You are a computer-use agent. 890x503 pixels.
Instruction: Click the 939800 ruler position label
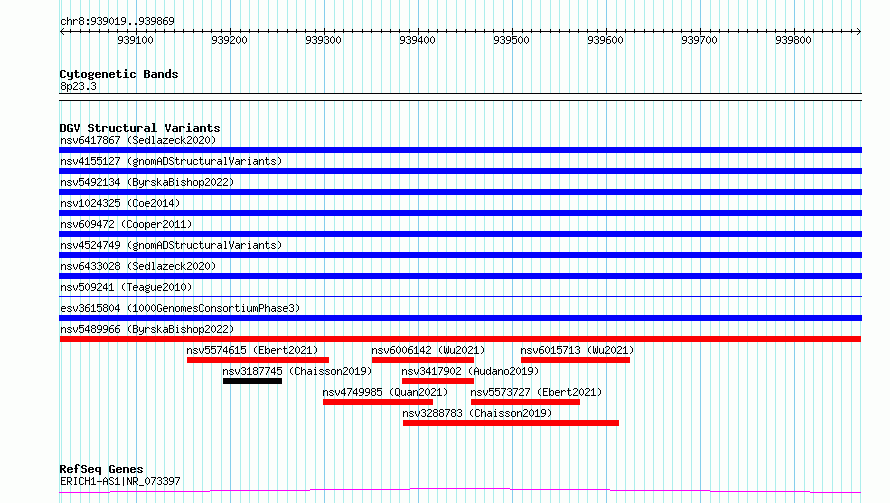click(x=794, y=40)
